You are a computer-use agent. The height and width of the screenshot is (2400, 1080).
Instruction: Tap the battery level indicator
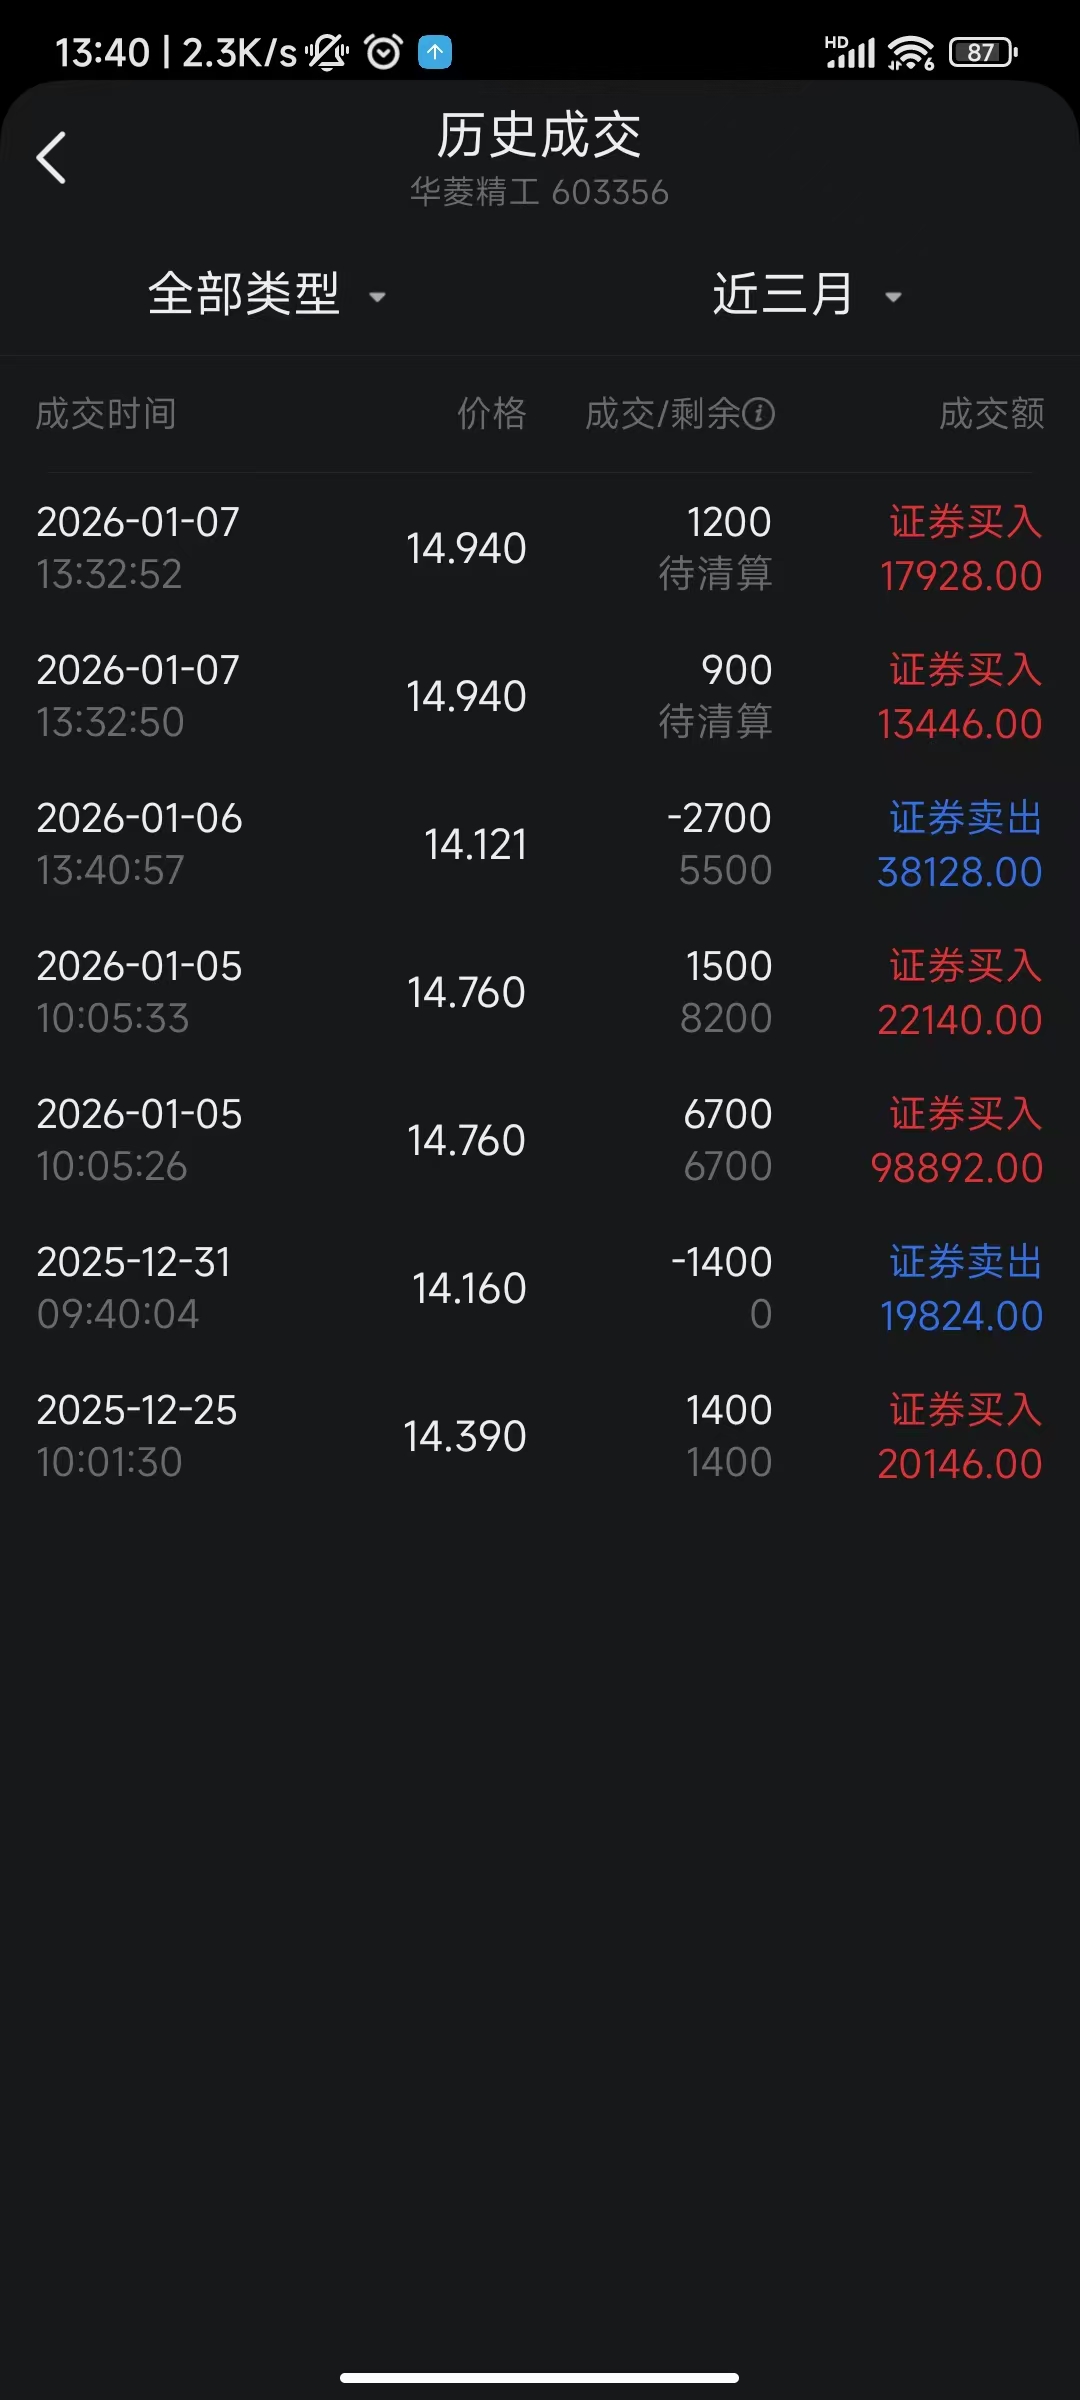point(983,52)
